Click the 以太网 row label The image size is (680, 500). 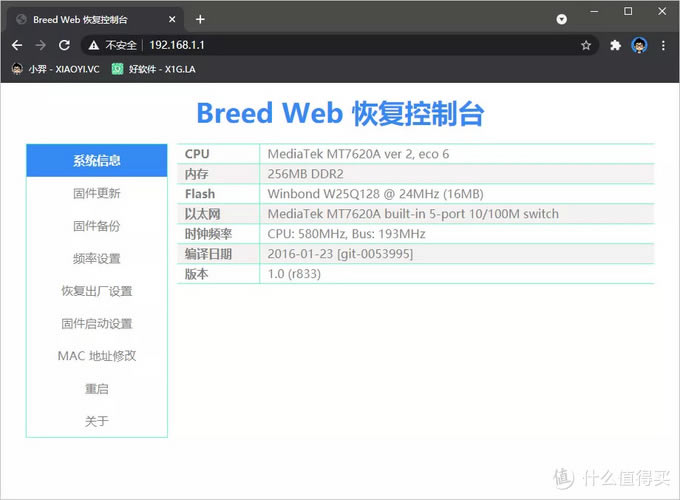point(203,214)
